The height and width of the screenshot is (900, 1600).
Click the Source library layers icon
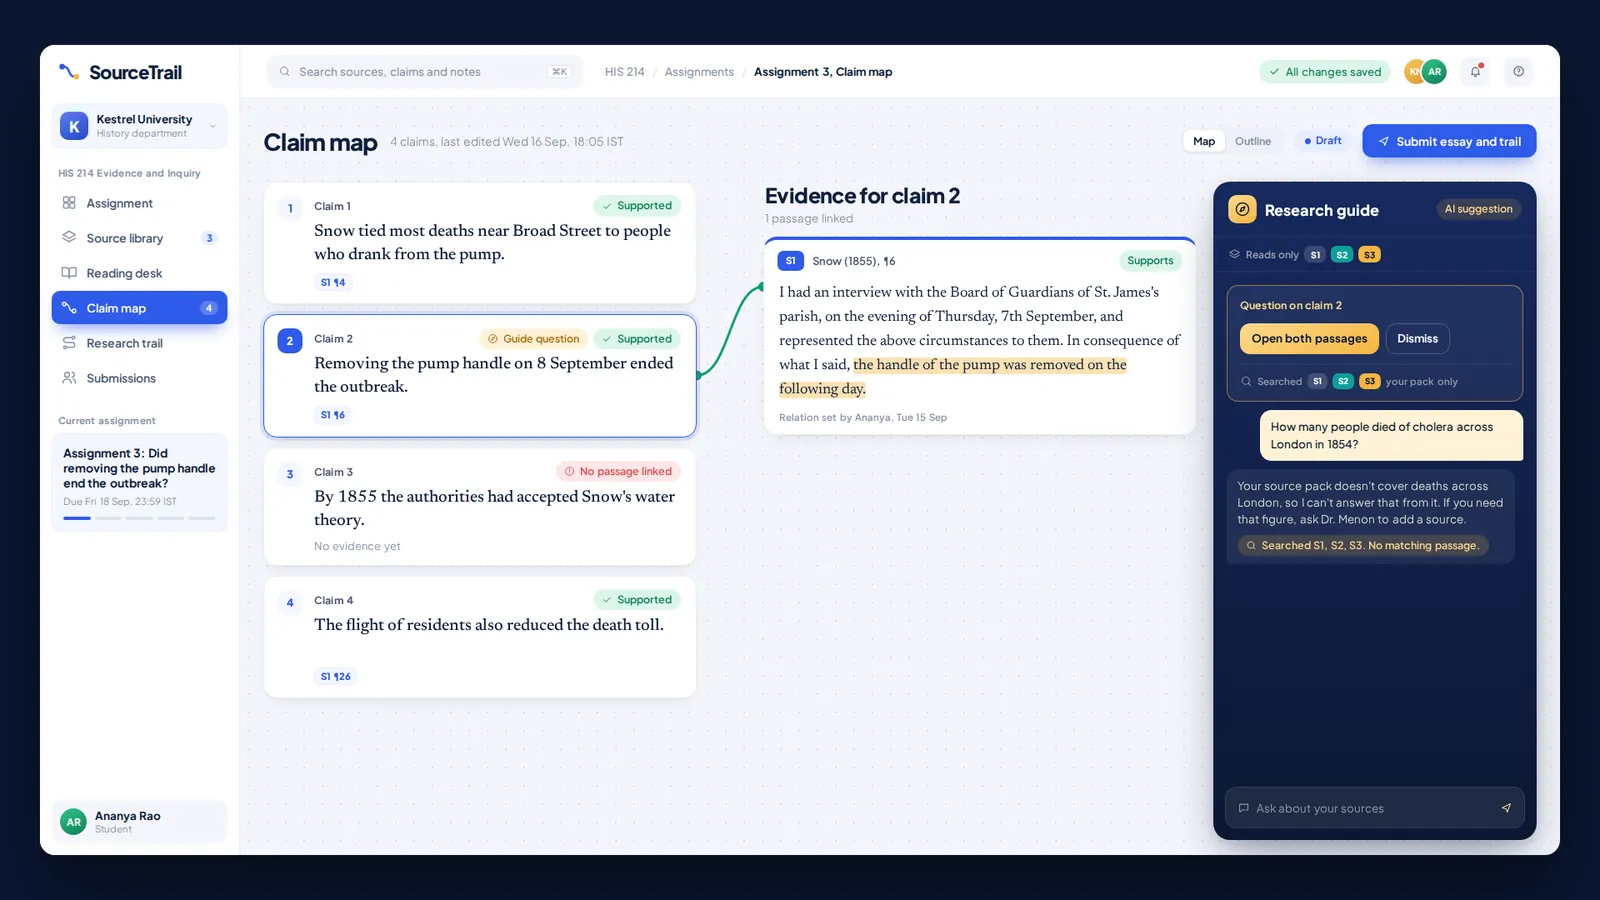coord(69,238)
